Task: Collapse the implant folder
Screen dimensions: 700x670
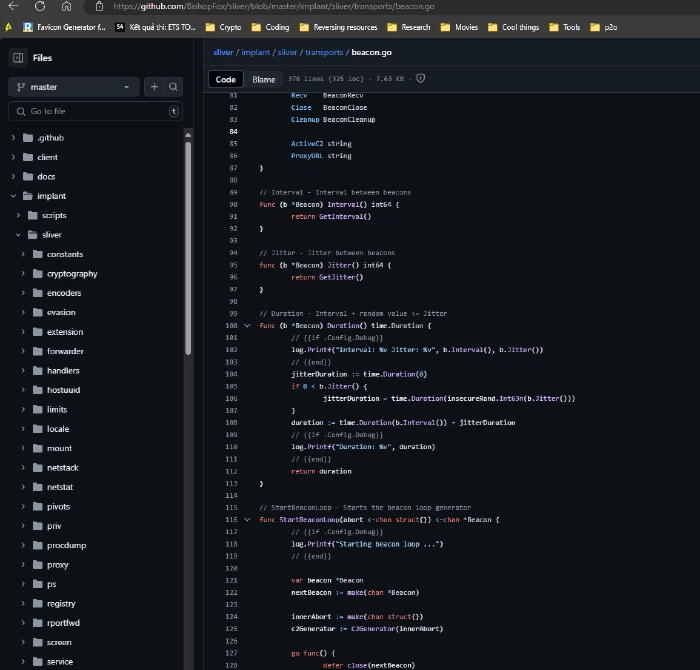Action: pos(13,196)
